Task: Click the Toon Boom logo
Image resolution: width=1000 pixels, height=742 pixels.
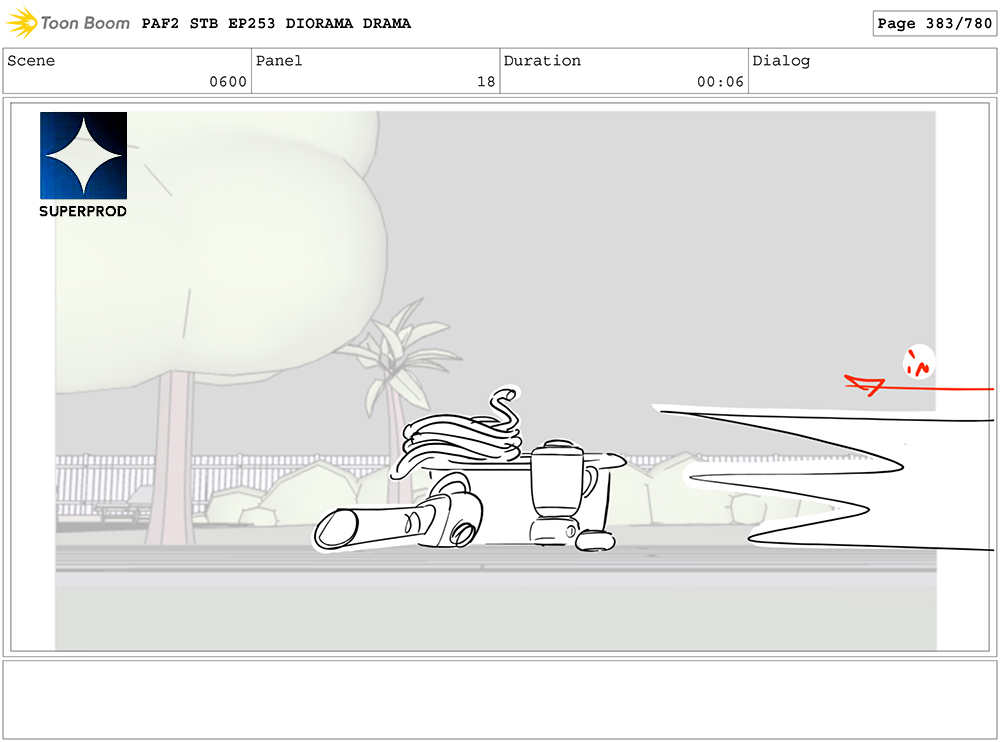Action: (68, 23)
